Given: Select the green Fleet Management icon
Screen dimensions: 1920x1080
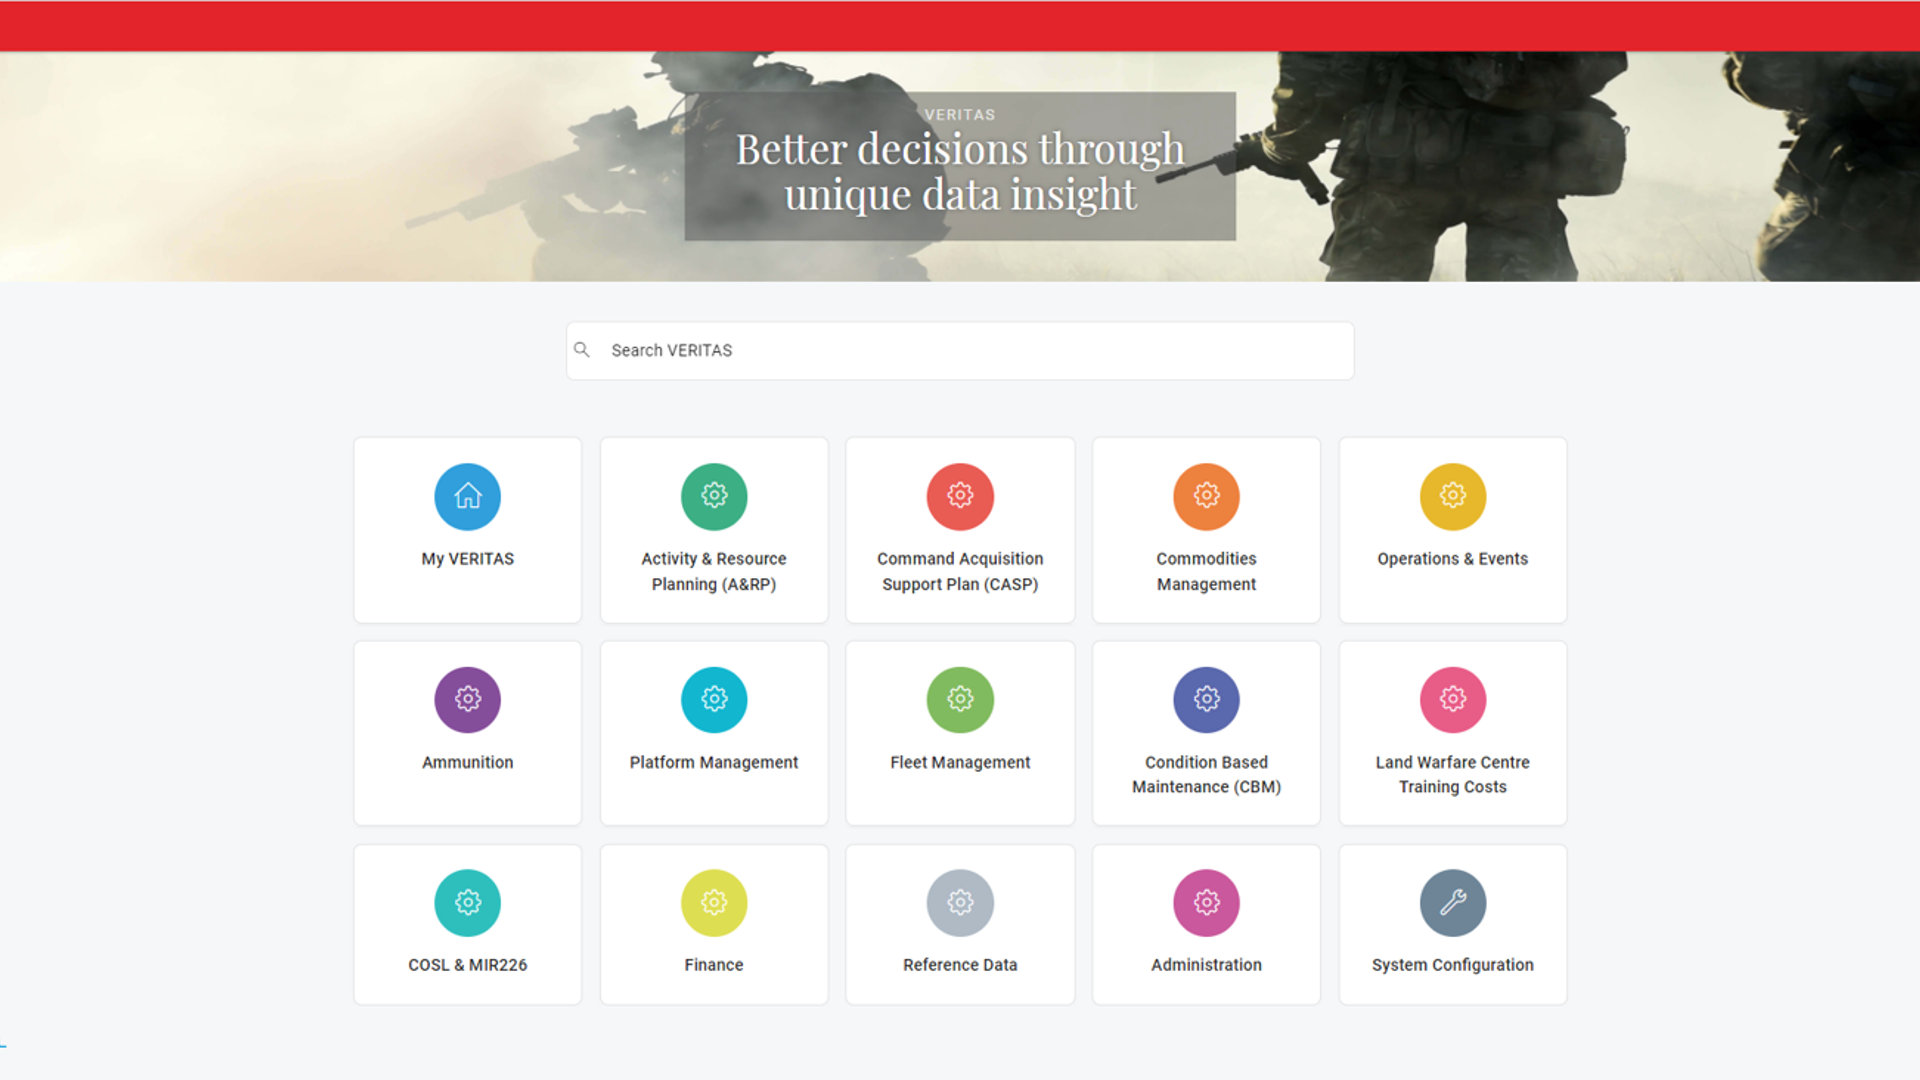Looking at the screenshot, I should point(960,699).
